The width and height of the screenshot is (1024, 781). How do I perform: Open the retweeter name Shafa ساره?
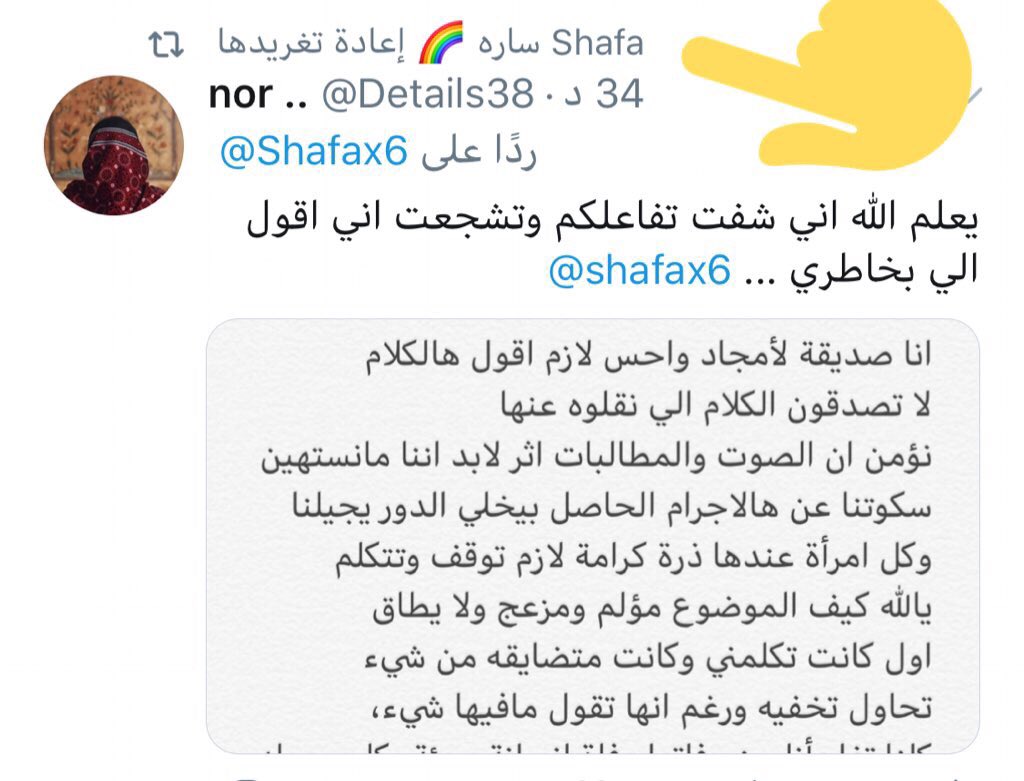point(561,43)
